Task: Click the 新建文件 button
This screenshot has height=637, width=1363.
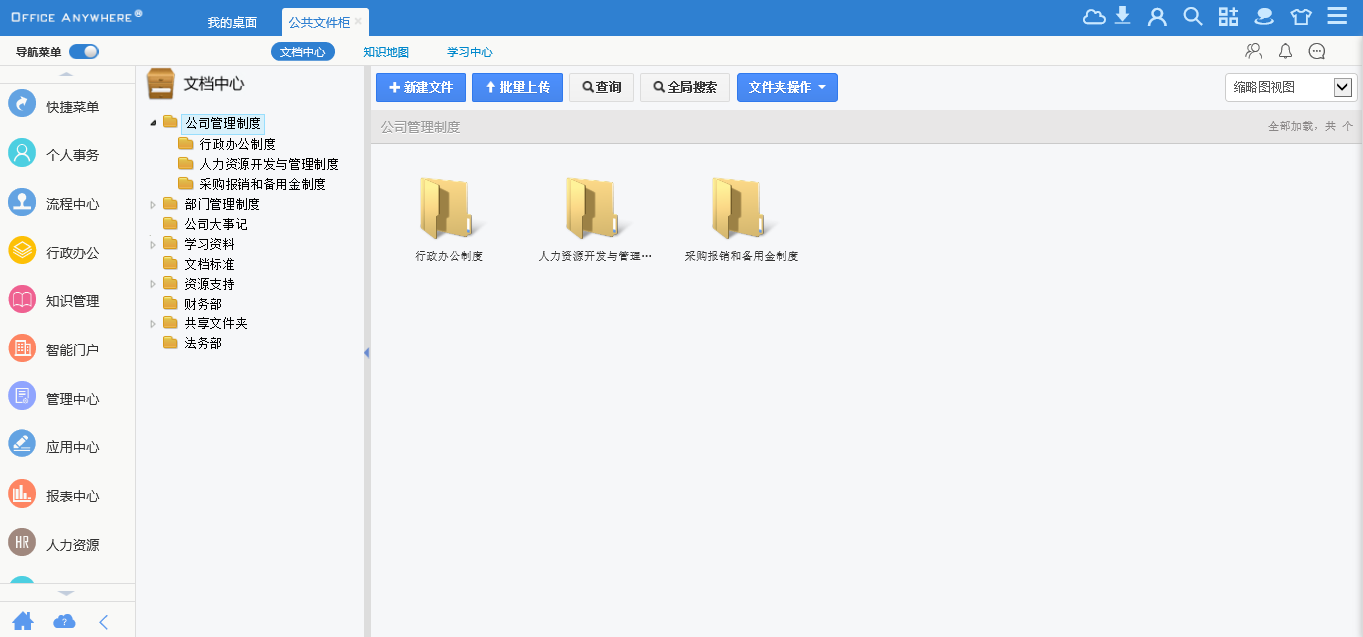Action: 421,88
